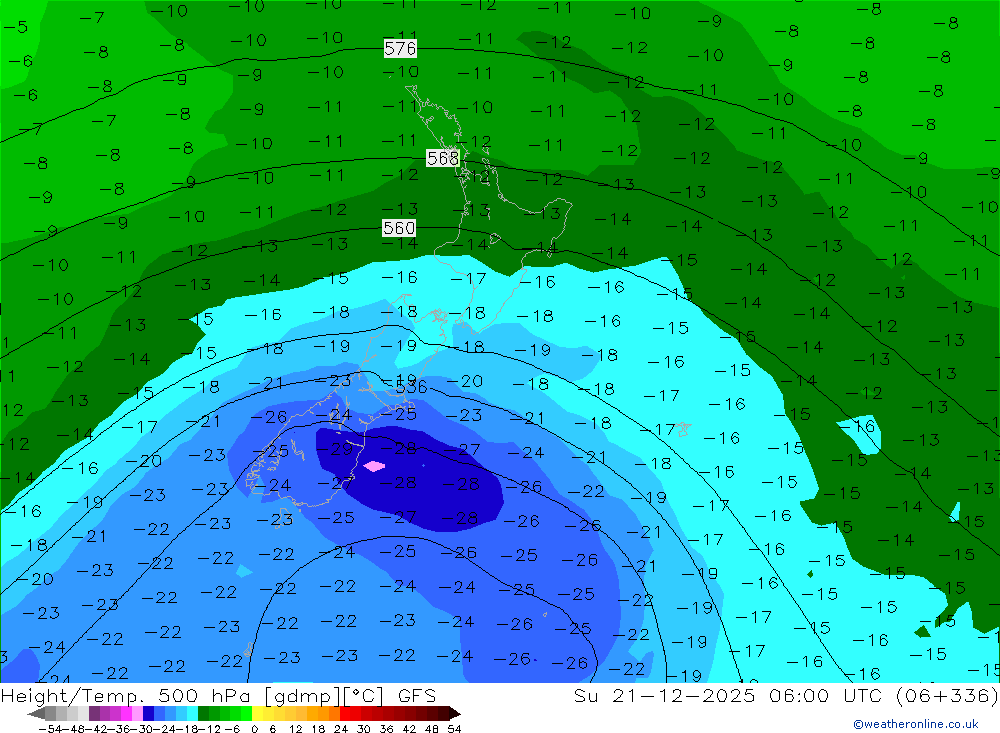Click the bright yellow swatch above 0
Screen dimensions: 1000x733
click(258, 714)
